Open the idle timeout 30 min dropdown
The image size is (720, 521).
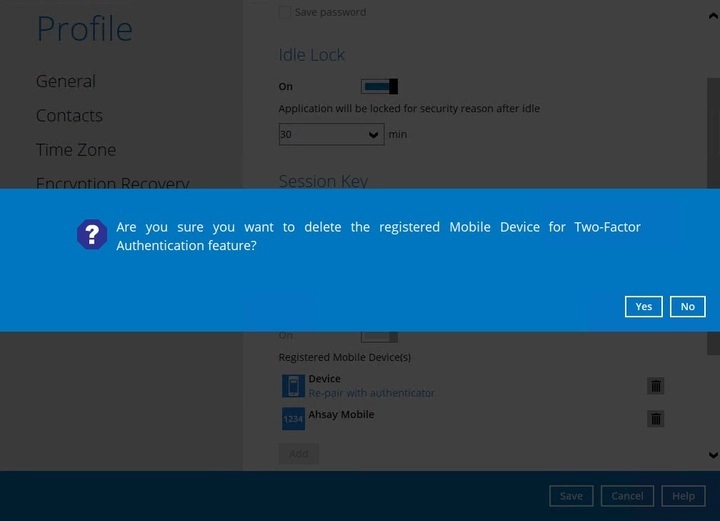331,134
